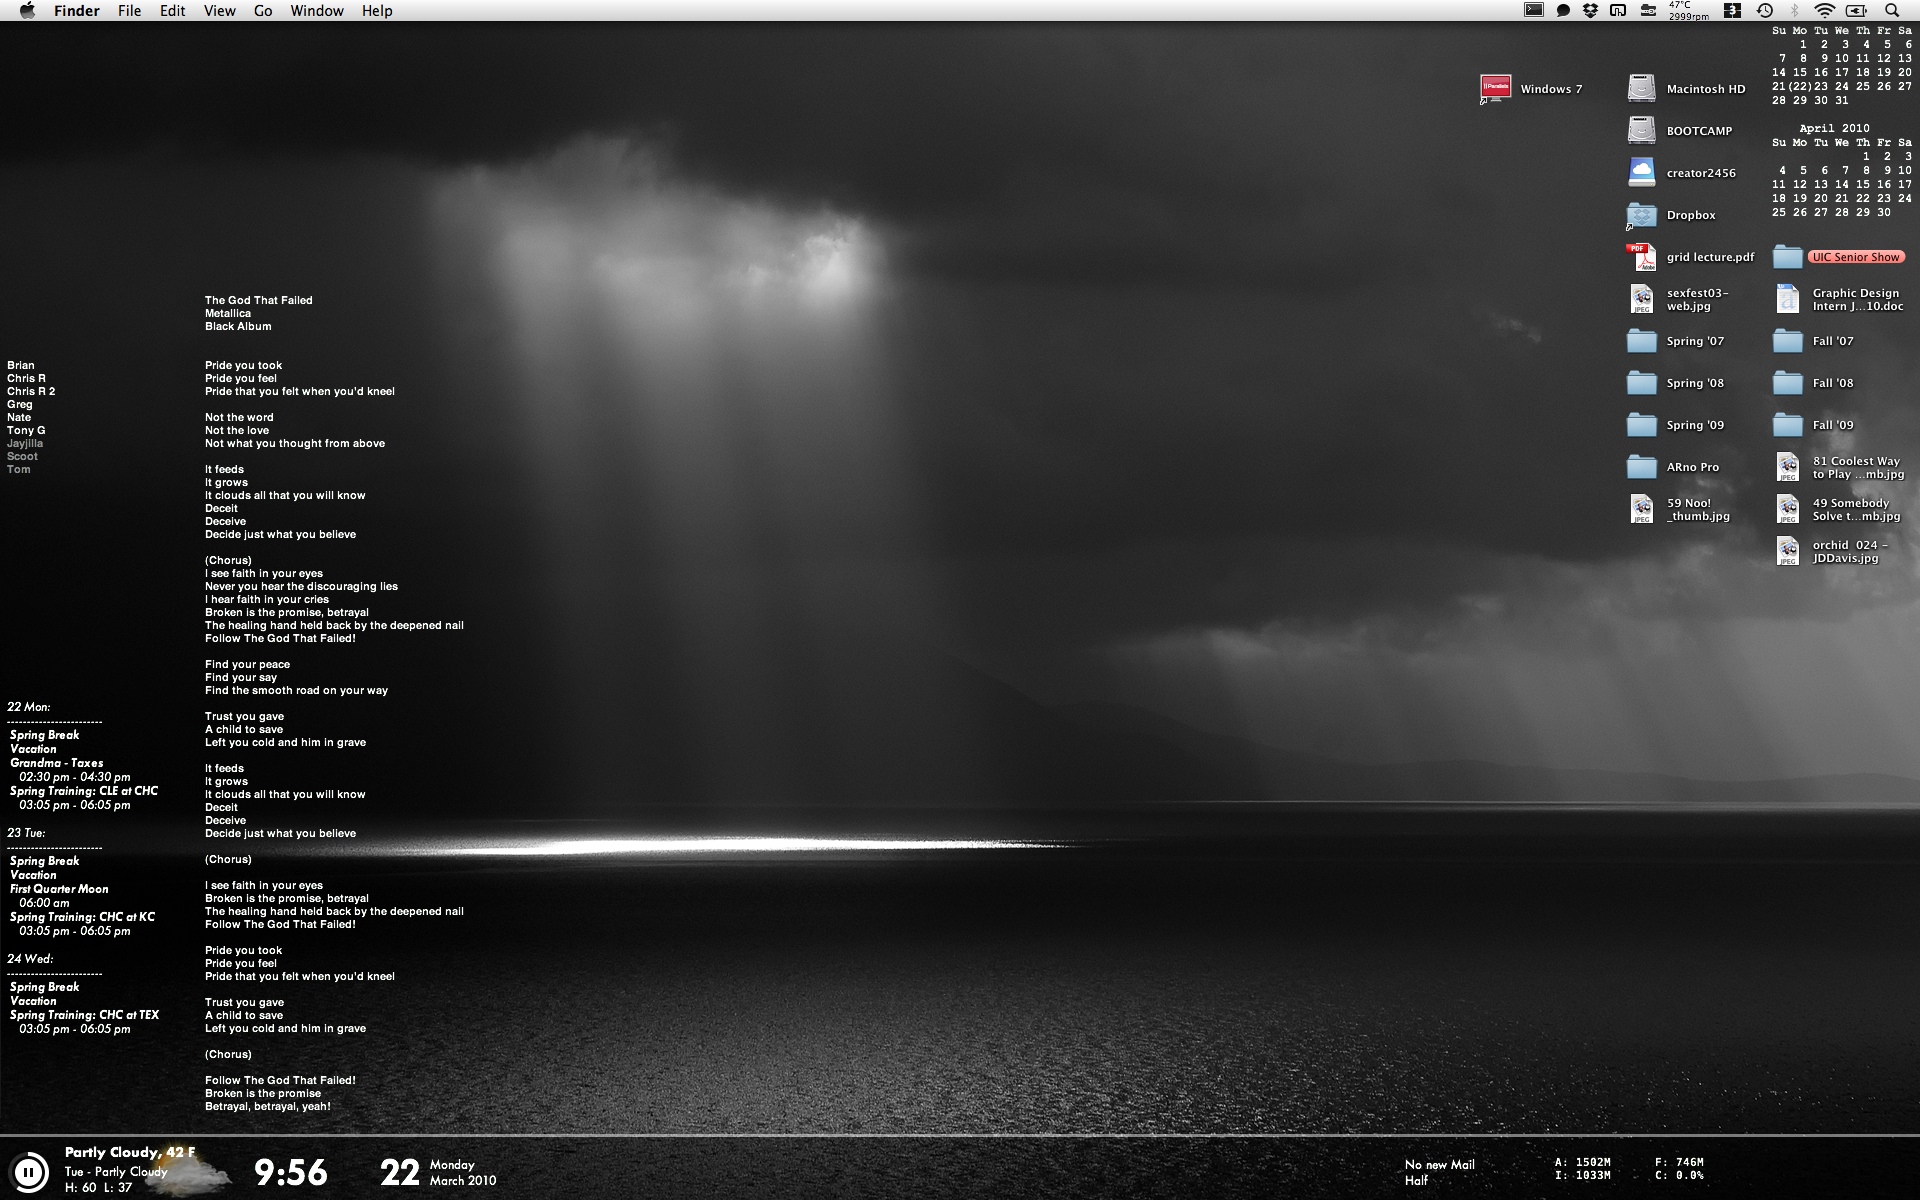
Task: Select the orchid_024 JDDavis.jpg file
Action: tap(1787, 551)
